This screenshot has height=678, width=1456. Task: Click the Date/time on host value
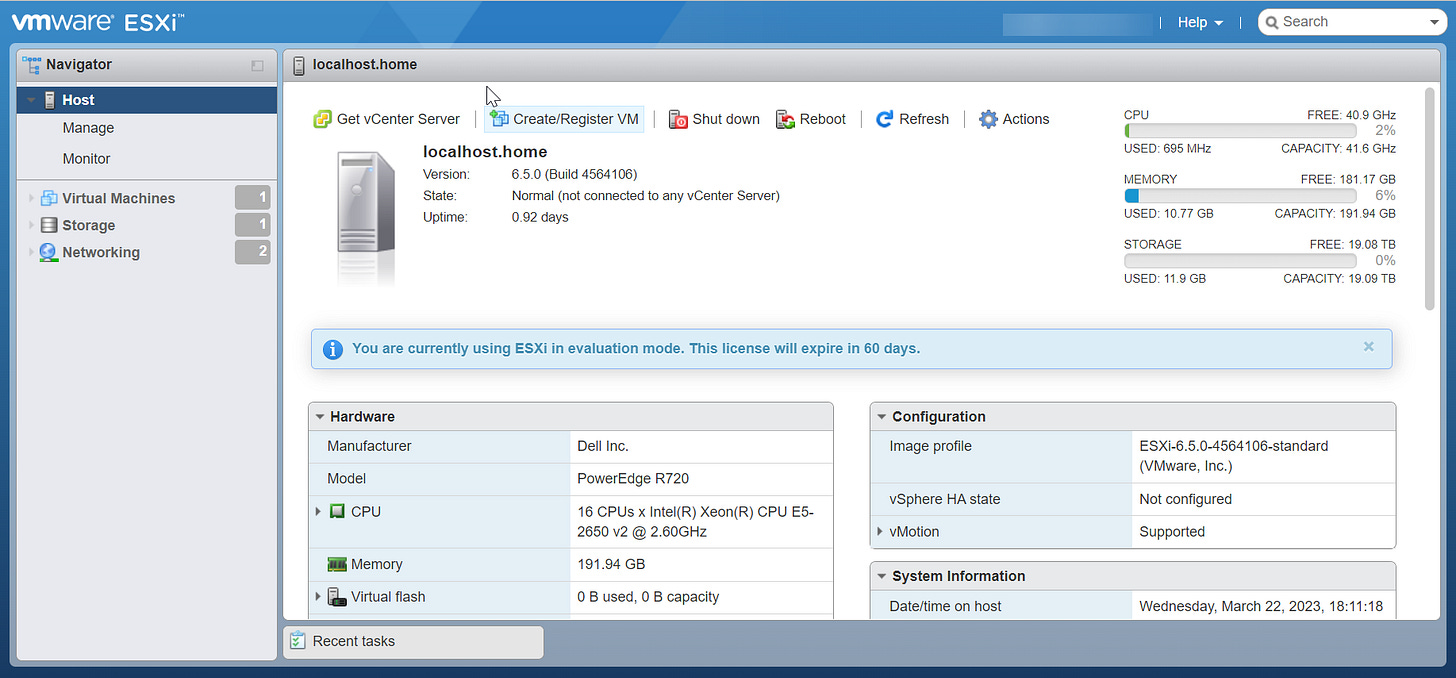1261,606
